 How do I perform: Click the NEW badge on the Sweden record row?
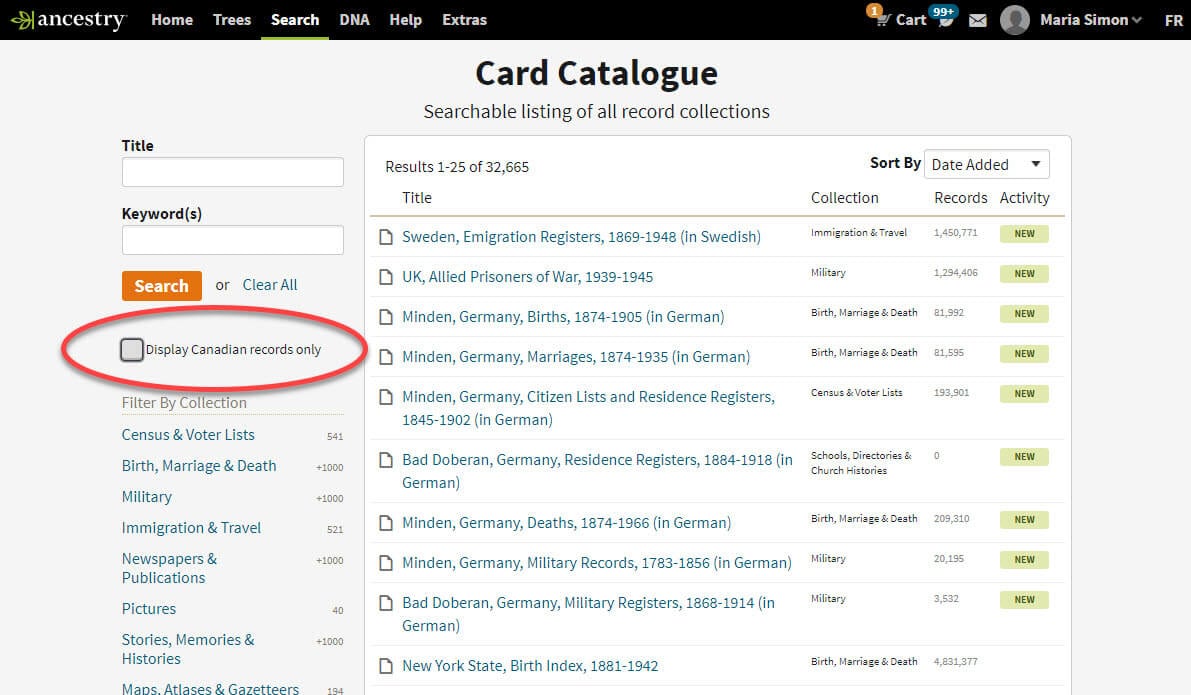click(1024, 233)
